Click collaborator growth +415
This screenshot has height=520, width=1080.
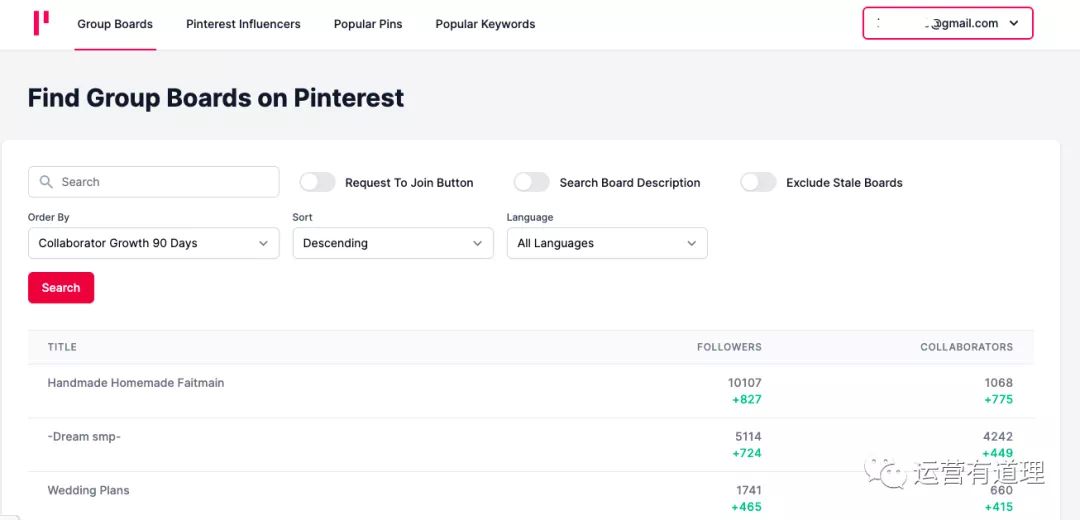point(998,507)
